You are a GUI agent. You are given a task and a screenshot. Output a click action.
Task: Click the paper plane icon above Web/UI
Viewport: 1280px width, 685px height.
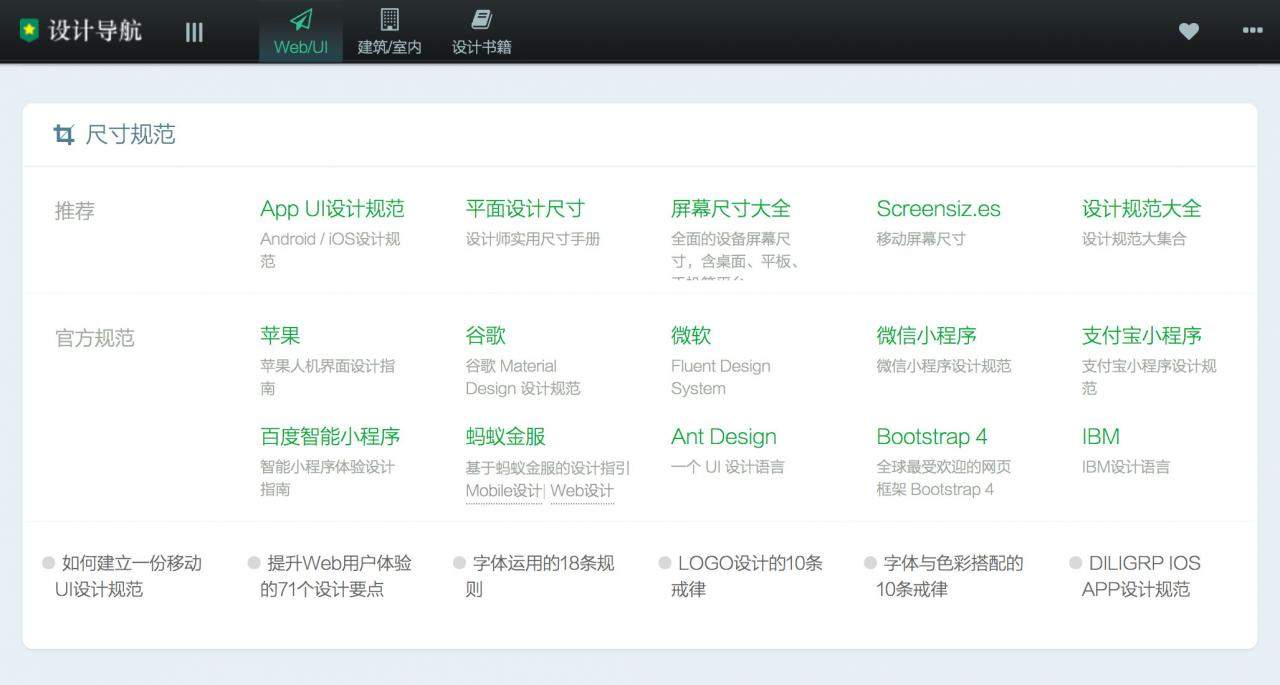pyautogui.click(x=301, y=19)
